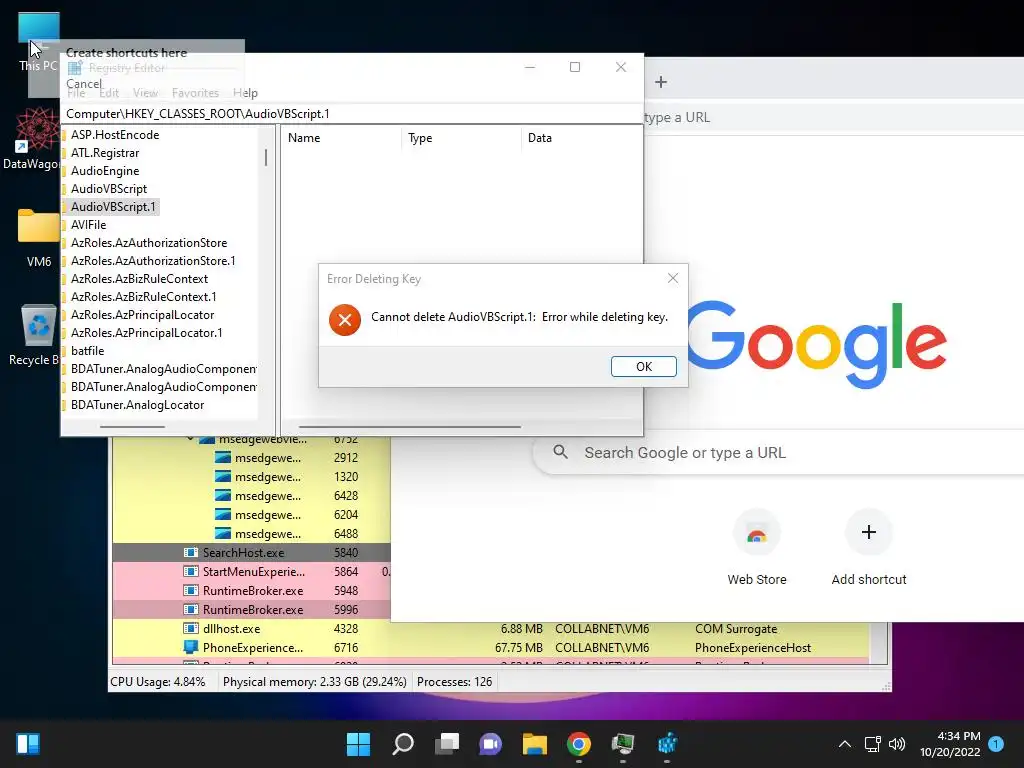Show hidden tray icons chevron
1024x768 pixels.
point(844,744)
